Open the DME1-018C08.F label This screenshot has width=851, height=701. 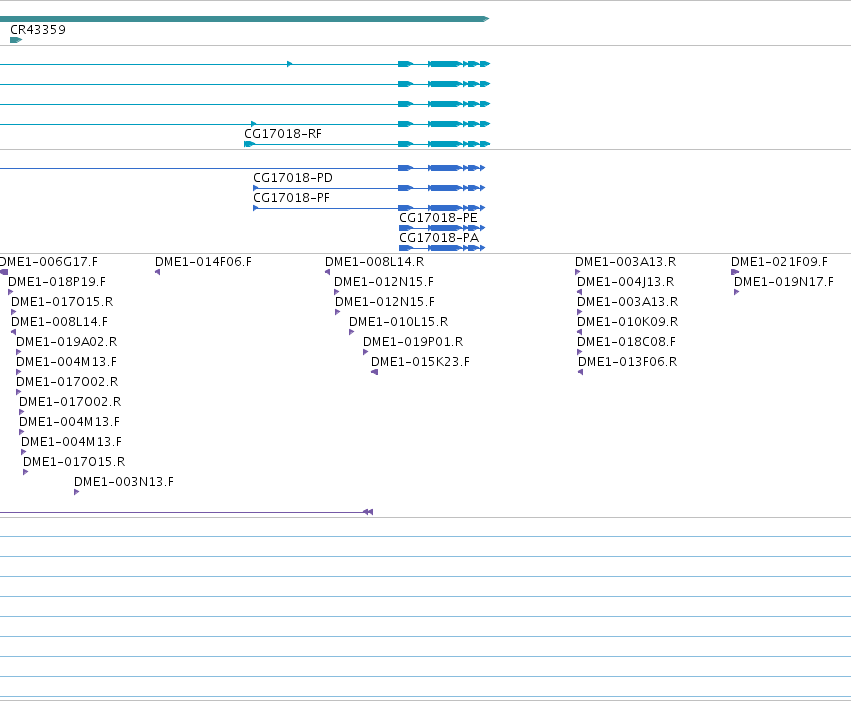[626, 342]
